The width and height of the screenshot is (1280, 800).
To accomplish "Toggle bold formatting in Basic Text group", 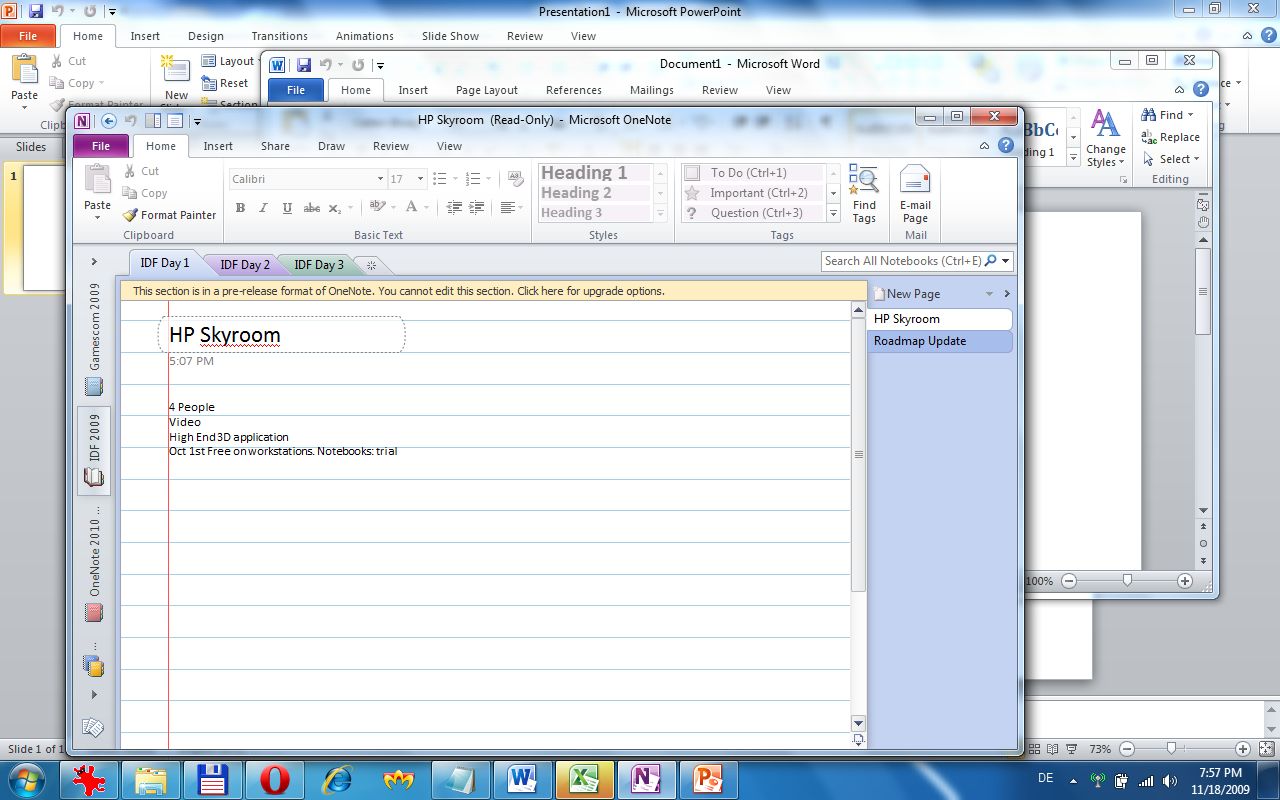I will pos(239,208).
